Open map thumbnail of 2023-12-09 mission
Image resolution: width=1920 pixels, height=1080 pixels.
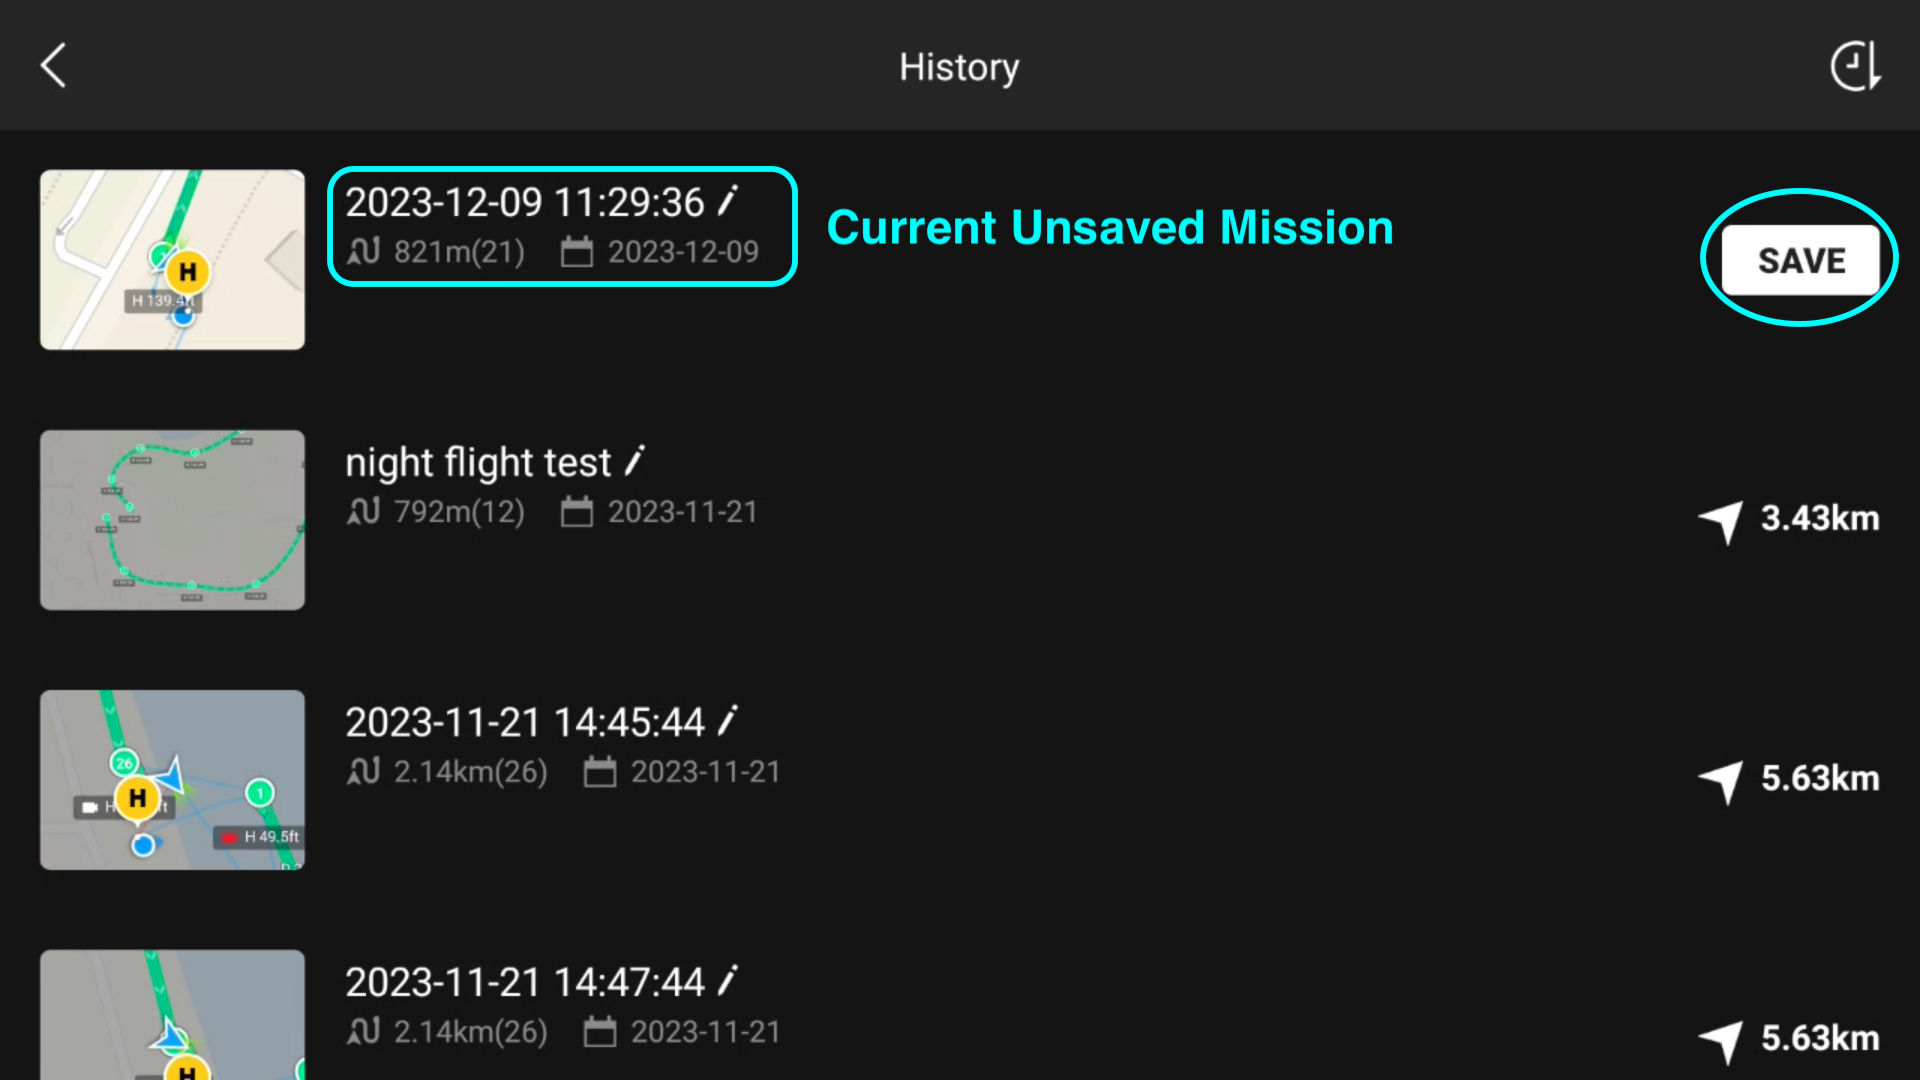[x=172, y=260]
